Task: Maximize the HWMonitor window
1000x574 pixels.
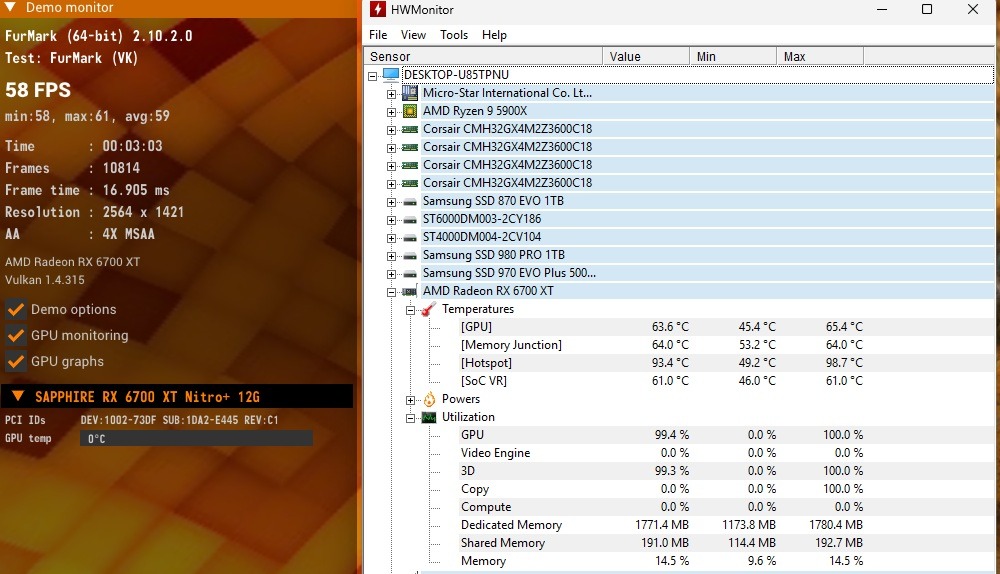Action: 927,10
